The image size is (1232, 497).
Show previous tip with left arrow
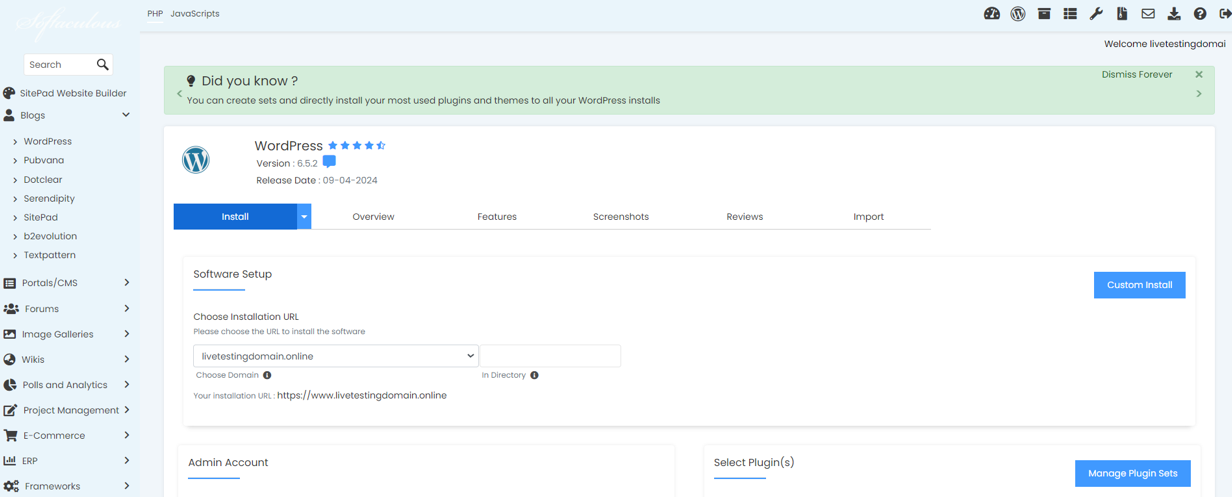180,94
